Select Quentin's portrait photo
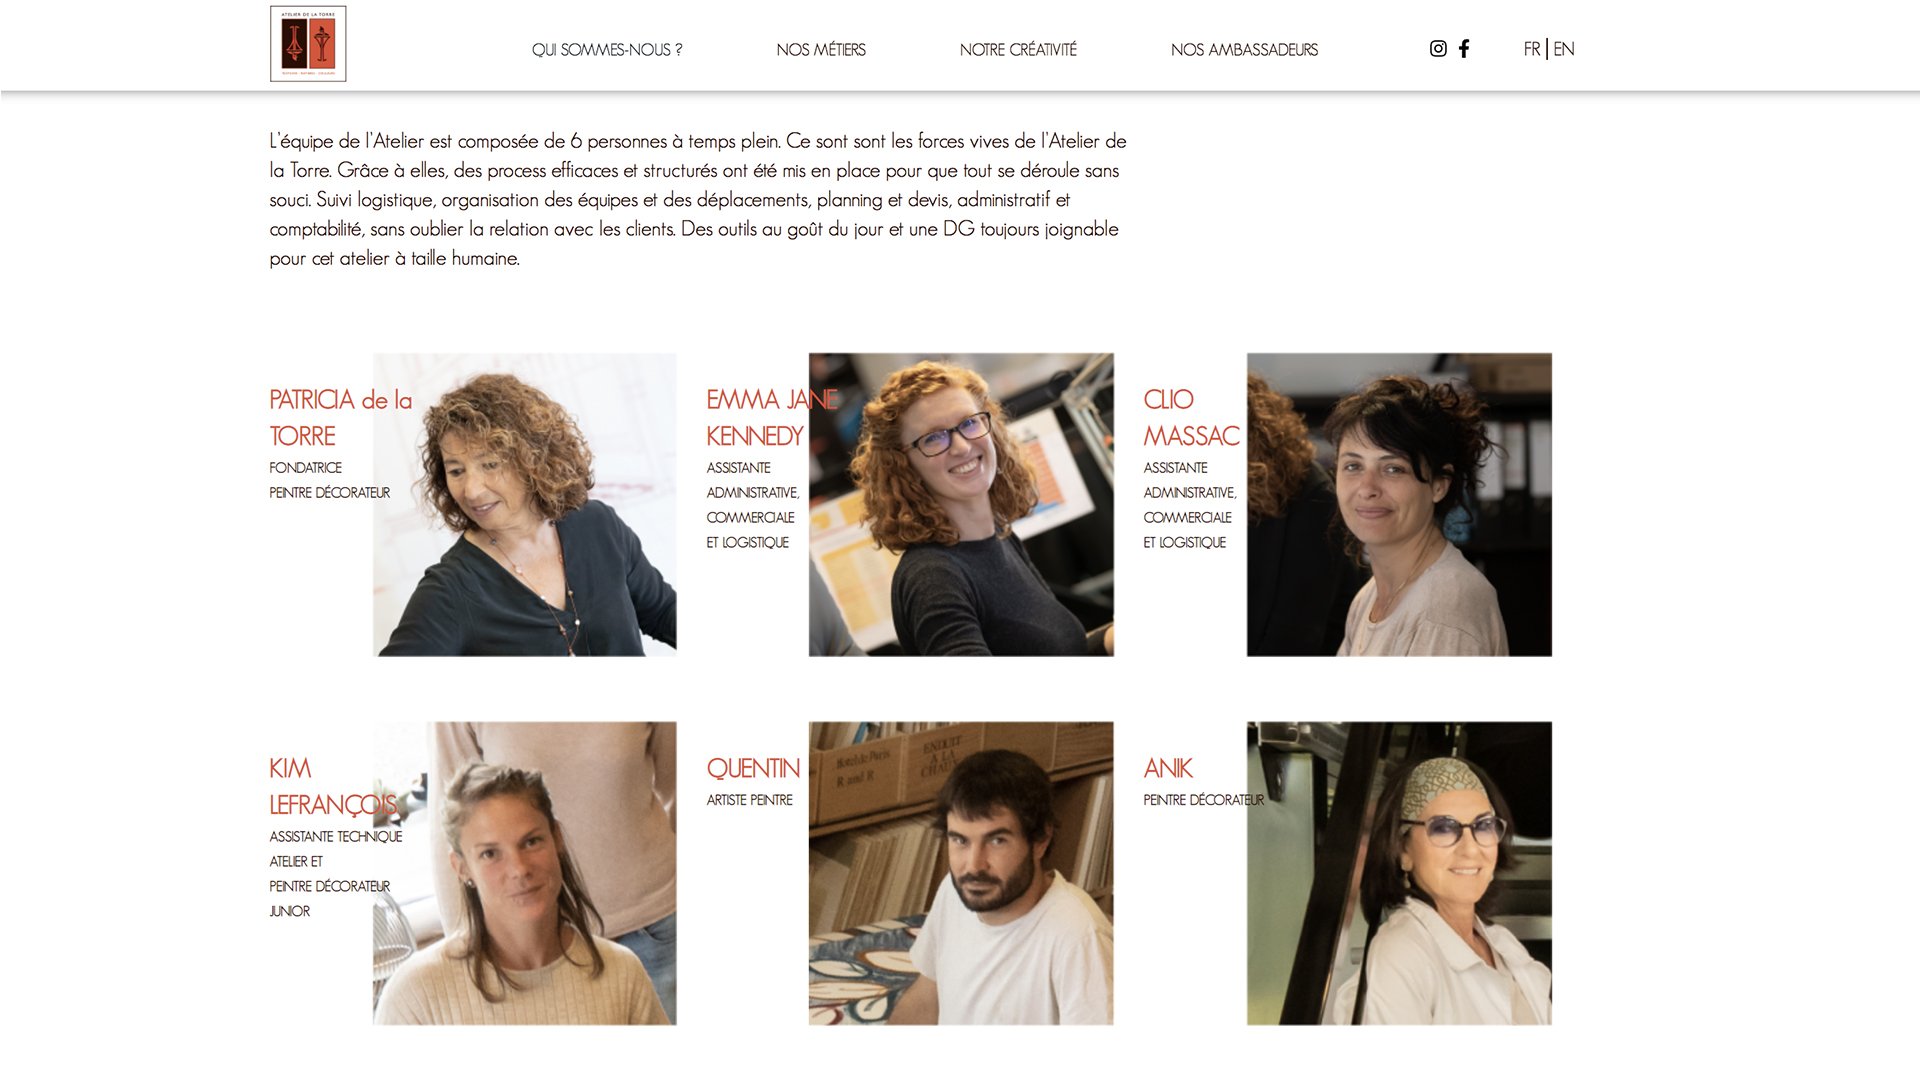 [961, 873]
